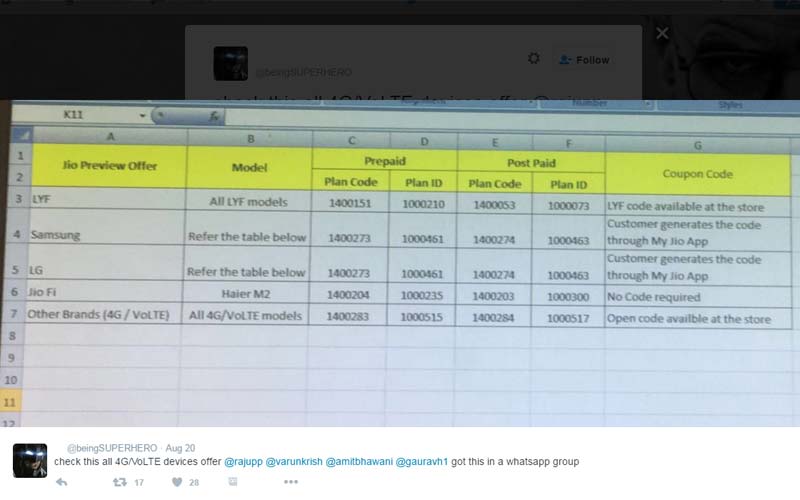800x500 pixels.
Task: Select column B header
Action: [x=250, y=139]
